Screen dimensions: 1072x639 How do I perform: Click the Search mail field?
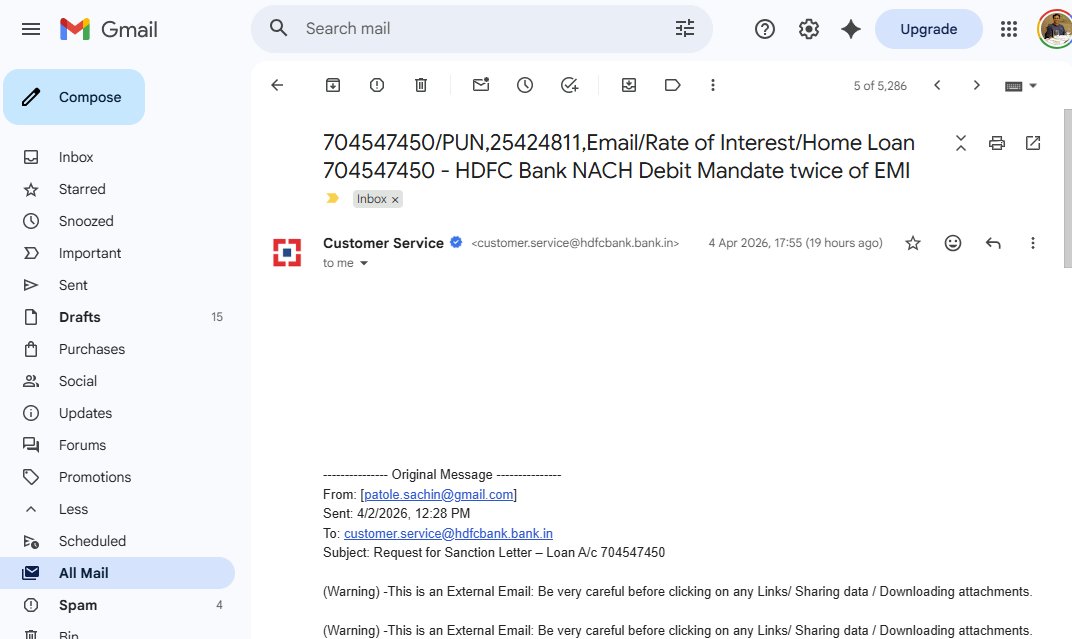pos(482,29)
